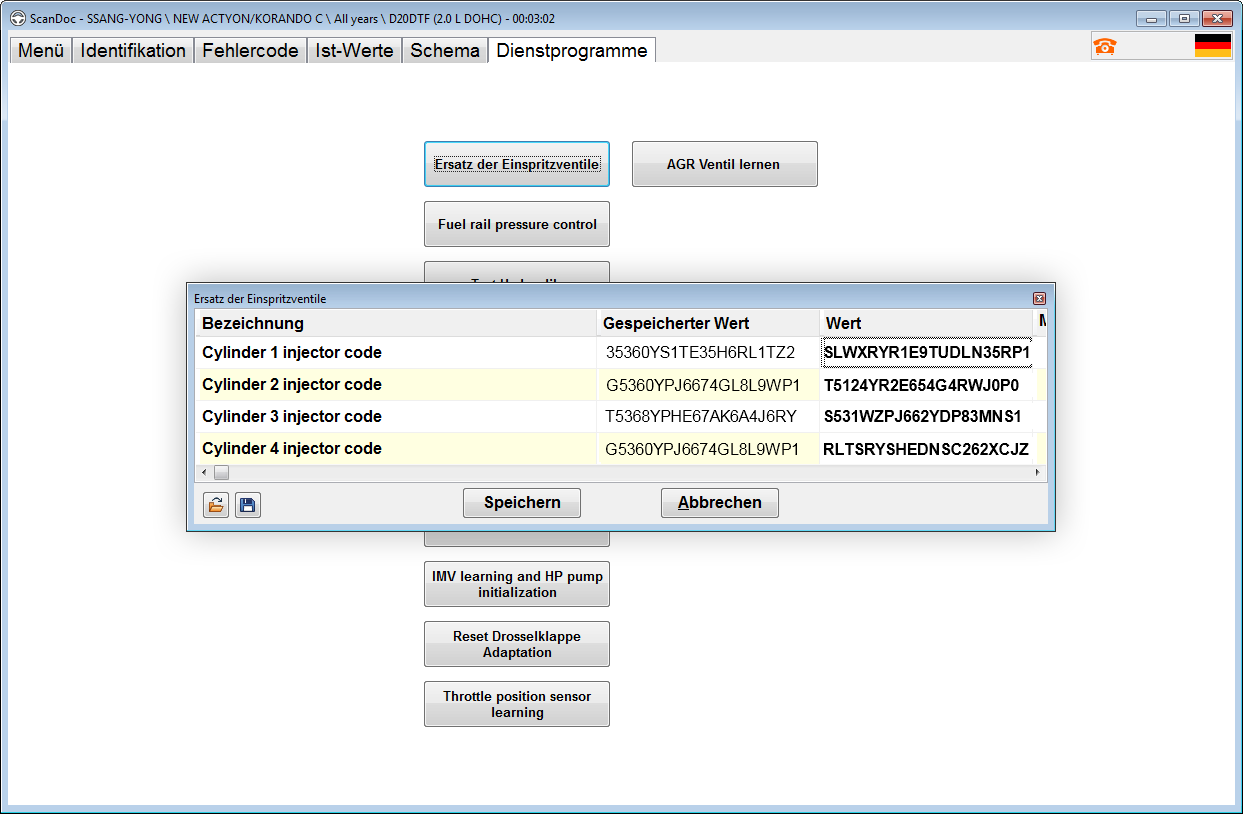Click the AGR Ventil lernen button
The width and height of the screenshot is (1243, 814).
(724, 164)
